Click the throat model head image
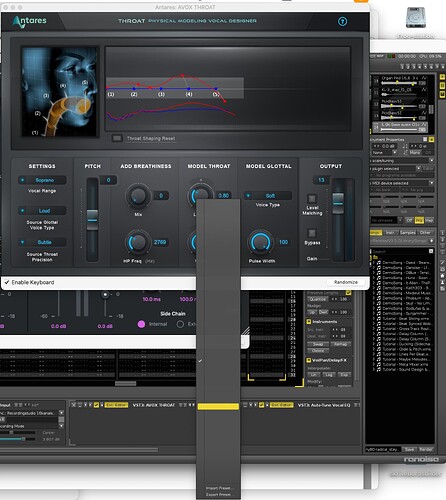The image size is (446, 500). 60,92
